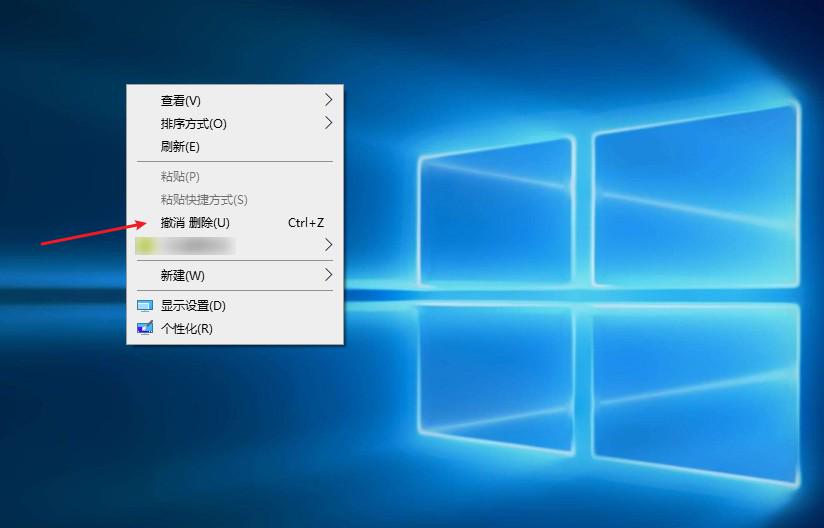The width and height of the screenshot is (824, 528).
Task: Click the Ctrl+Z shortcut text
Action: click(x=306, y=223)
